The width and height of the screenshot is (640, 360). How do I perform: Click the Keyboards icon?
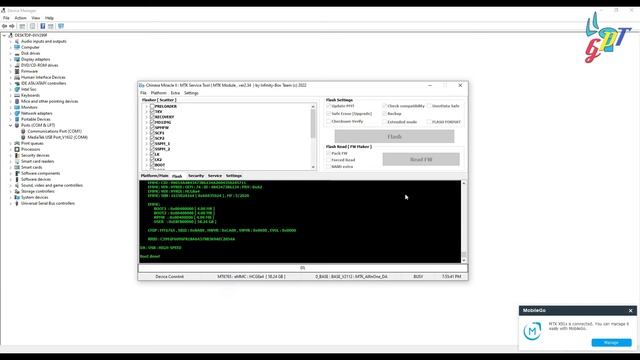click(17, 95)
